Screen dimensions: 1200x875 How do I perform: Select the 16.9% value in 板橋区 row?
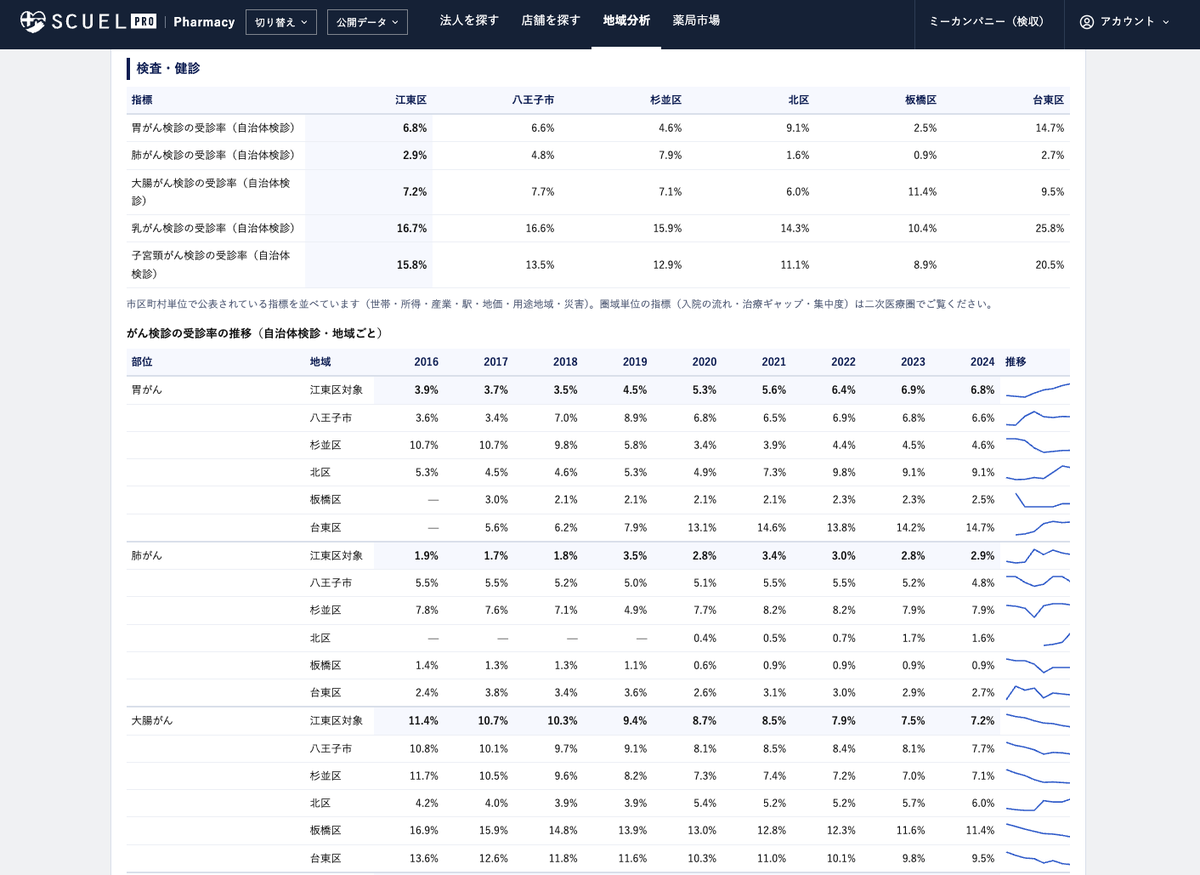coord(423,830)
